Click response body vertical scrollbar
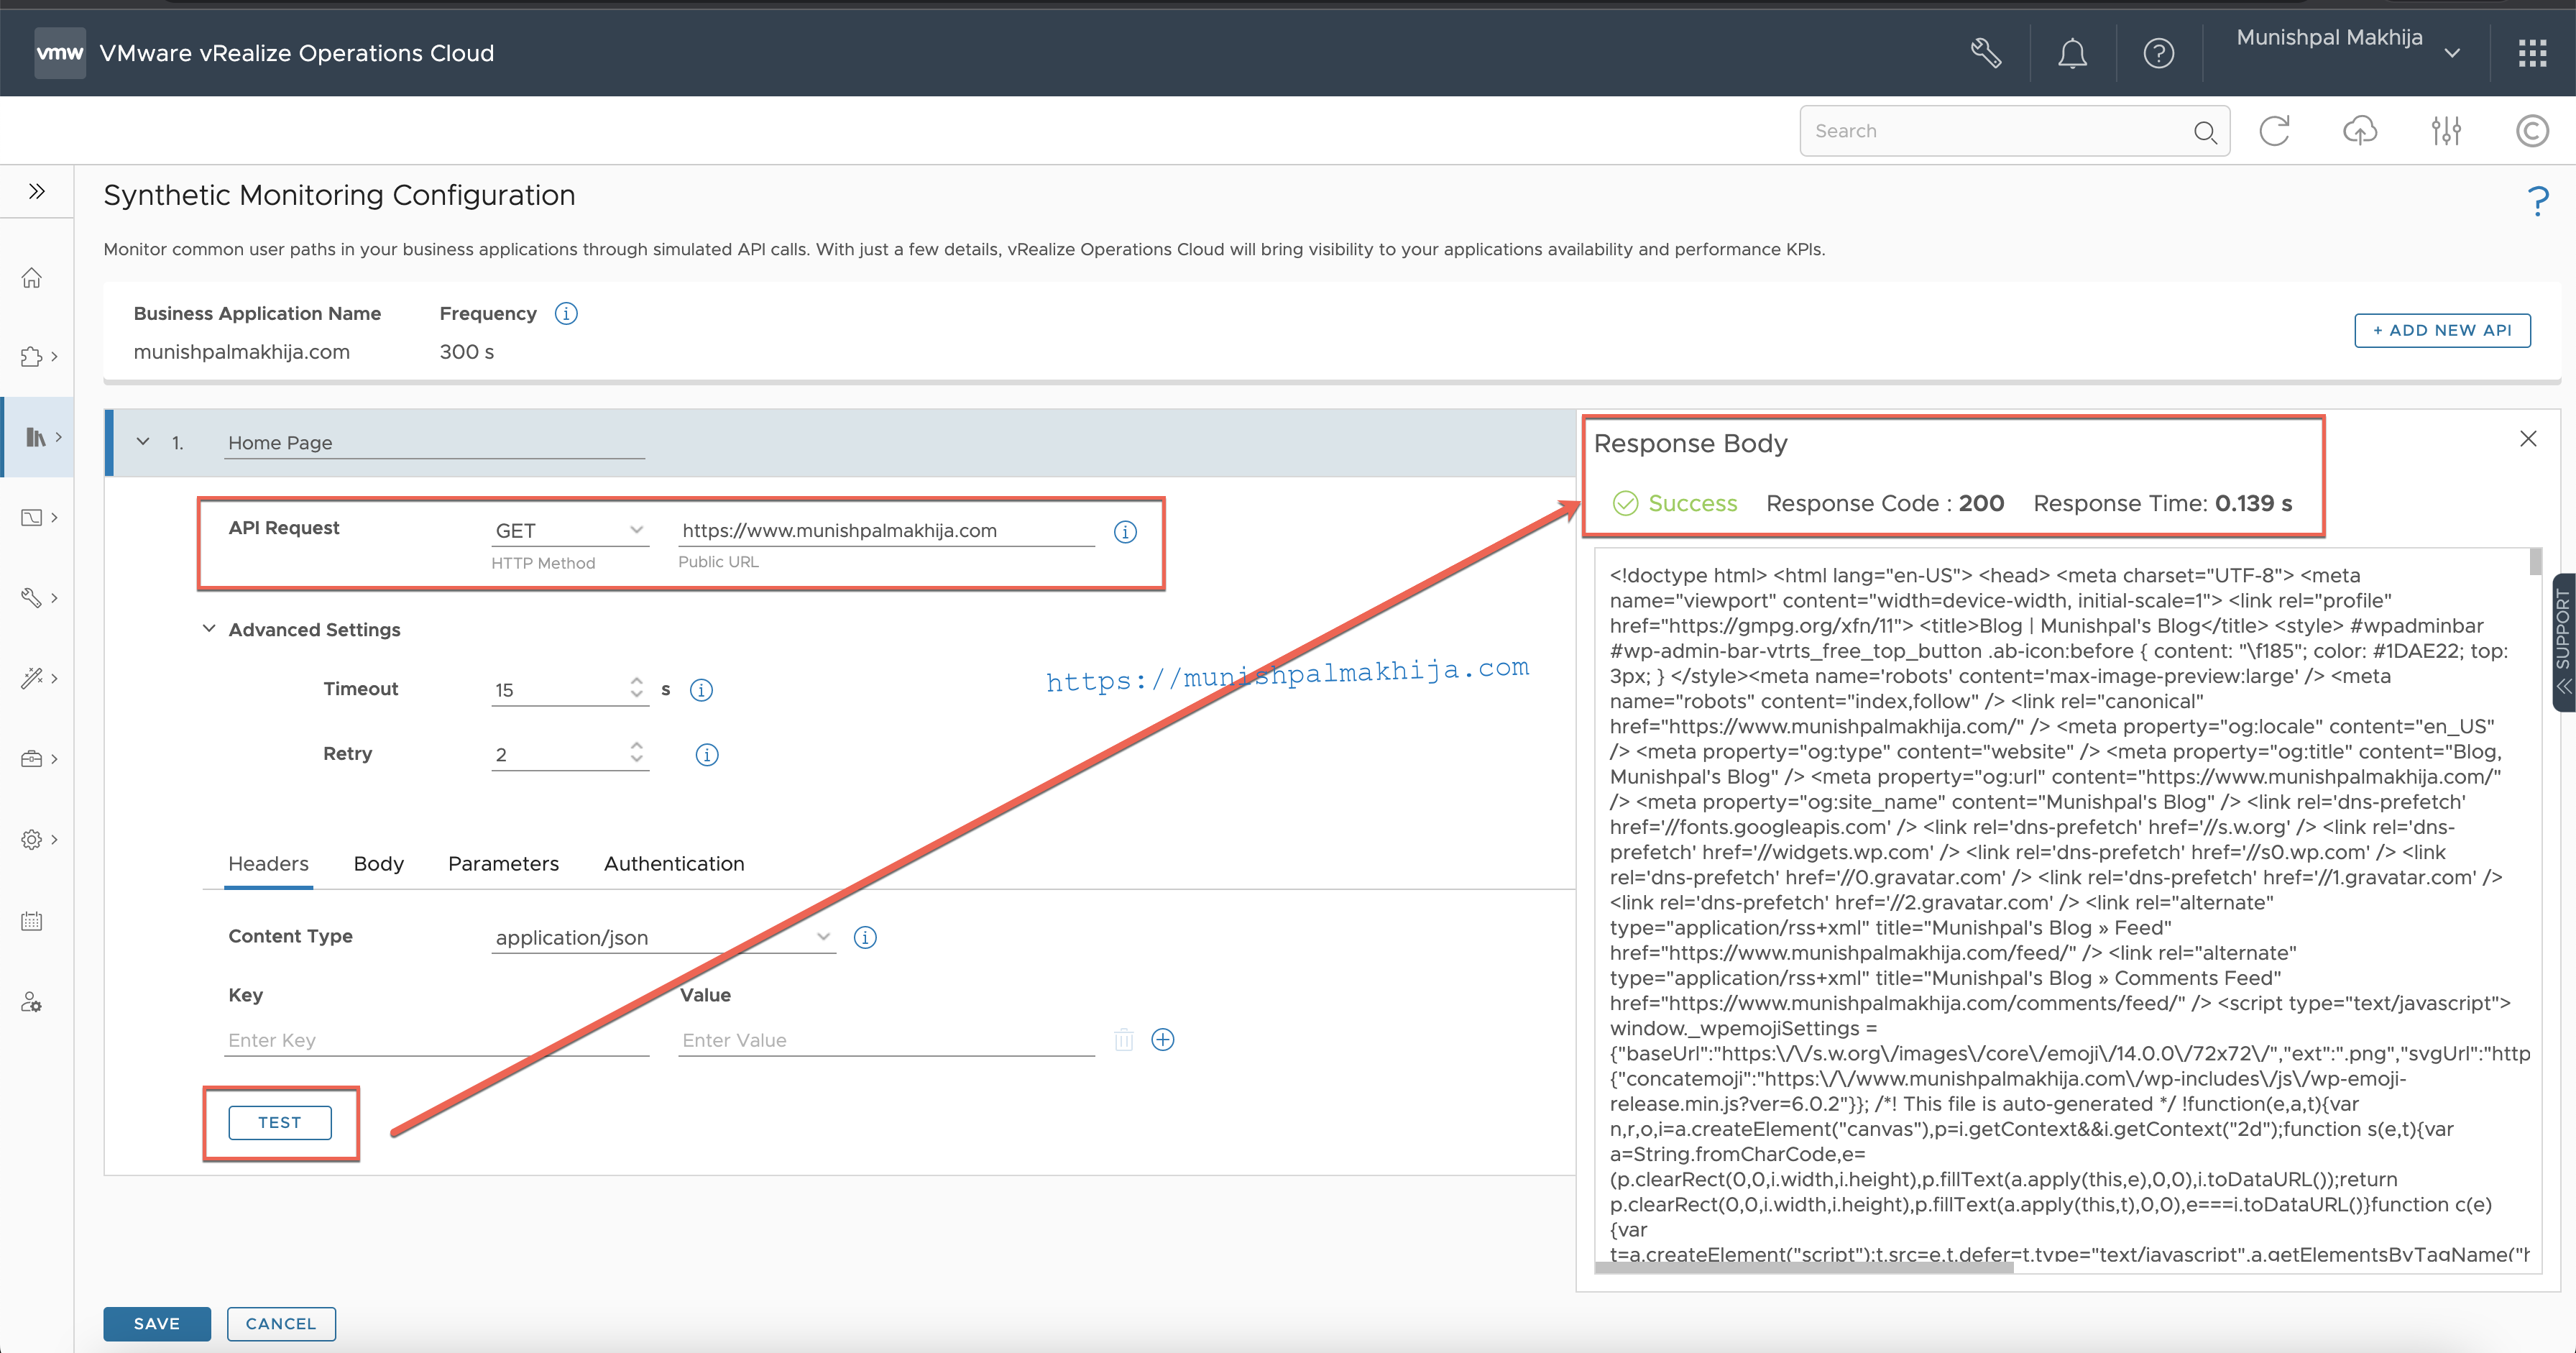The image size is (2576, 1353). [x=2535, y=561]
